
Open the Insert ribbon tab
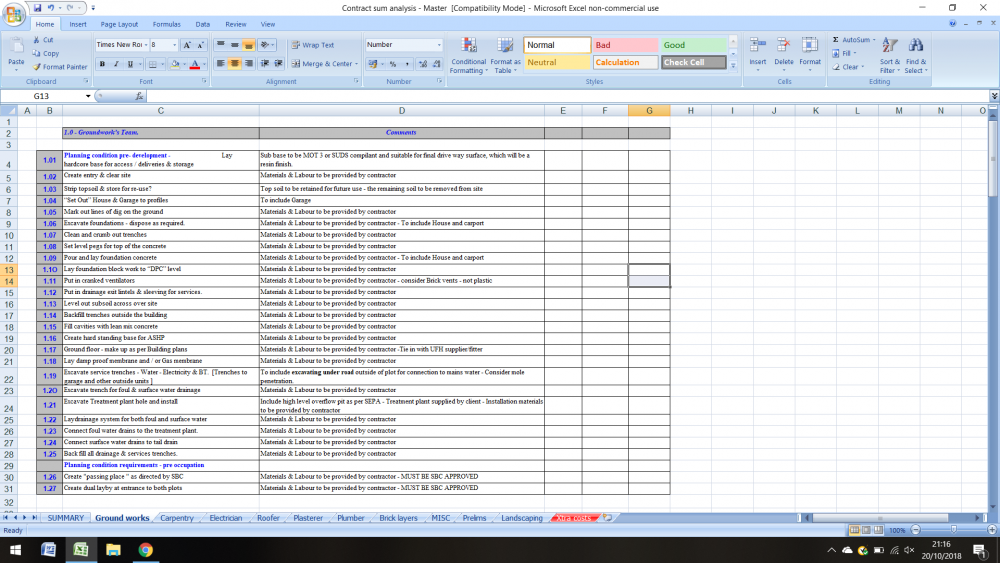[78, 24]
